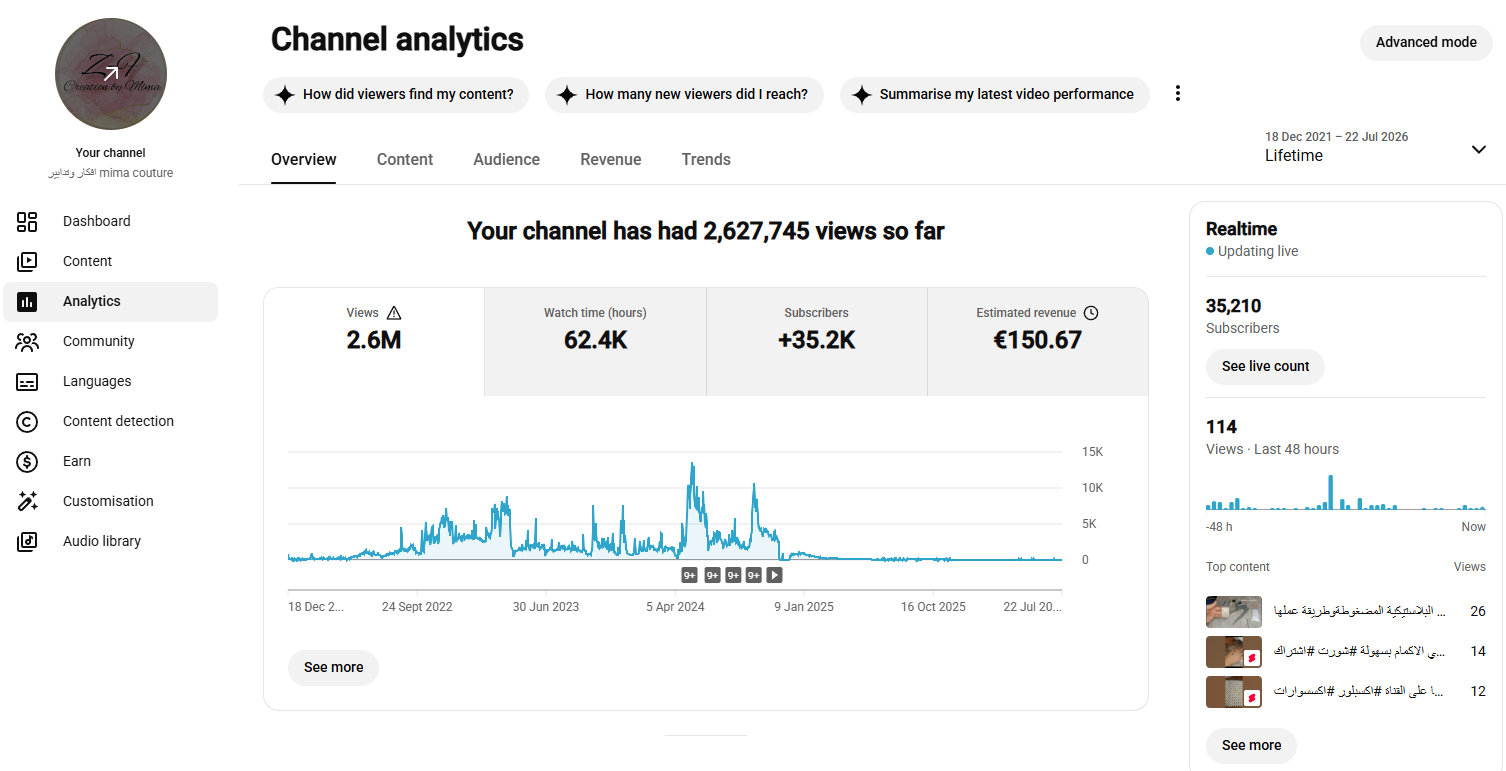1506x771 pixels.
Task: Expand the Lifetime date range dropdown
Action: [x=1478, y=149]
